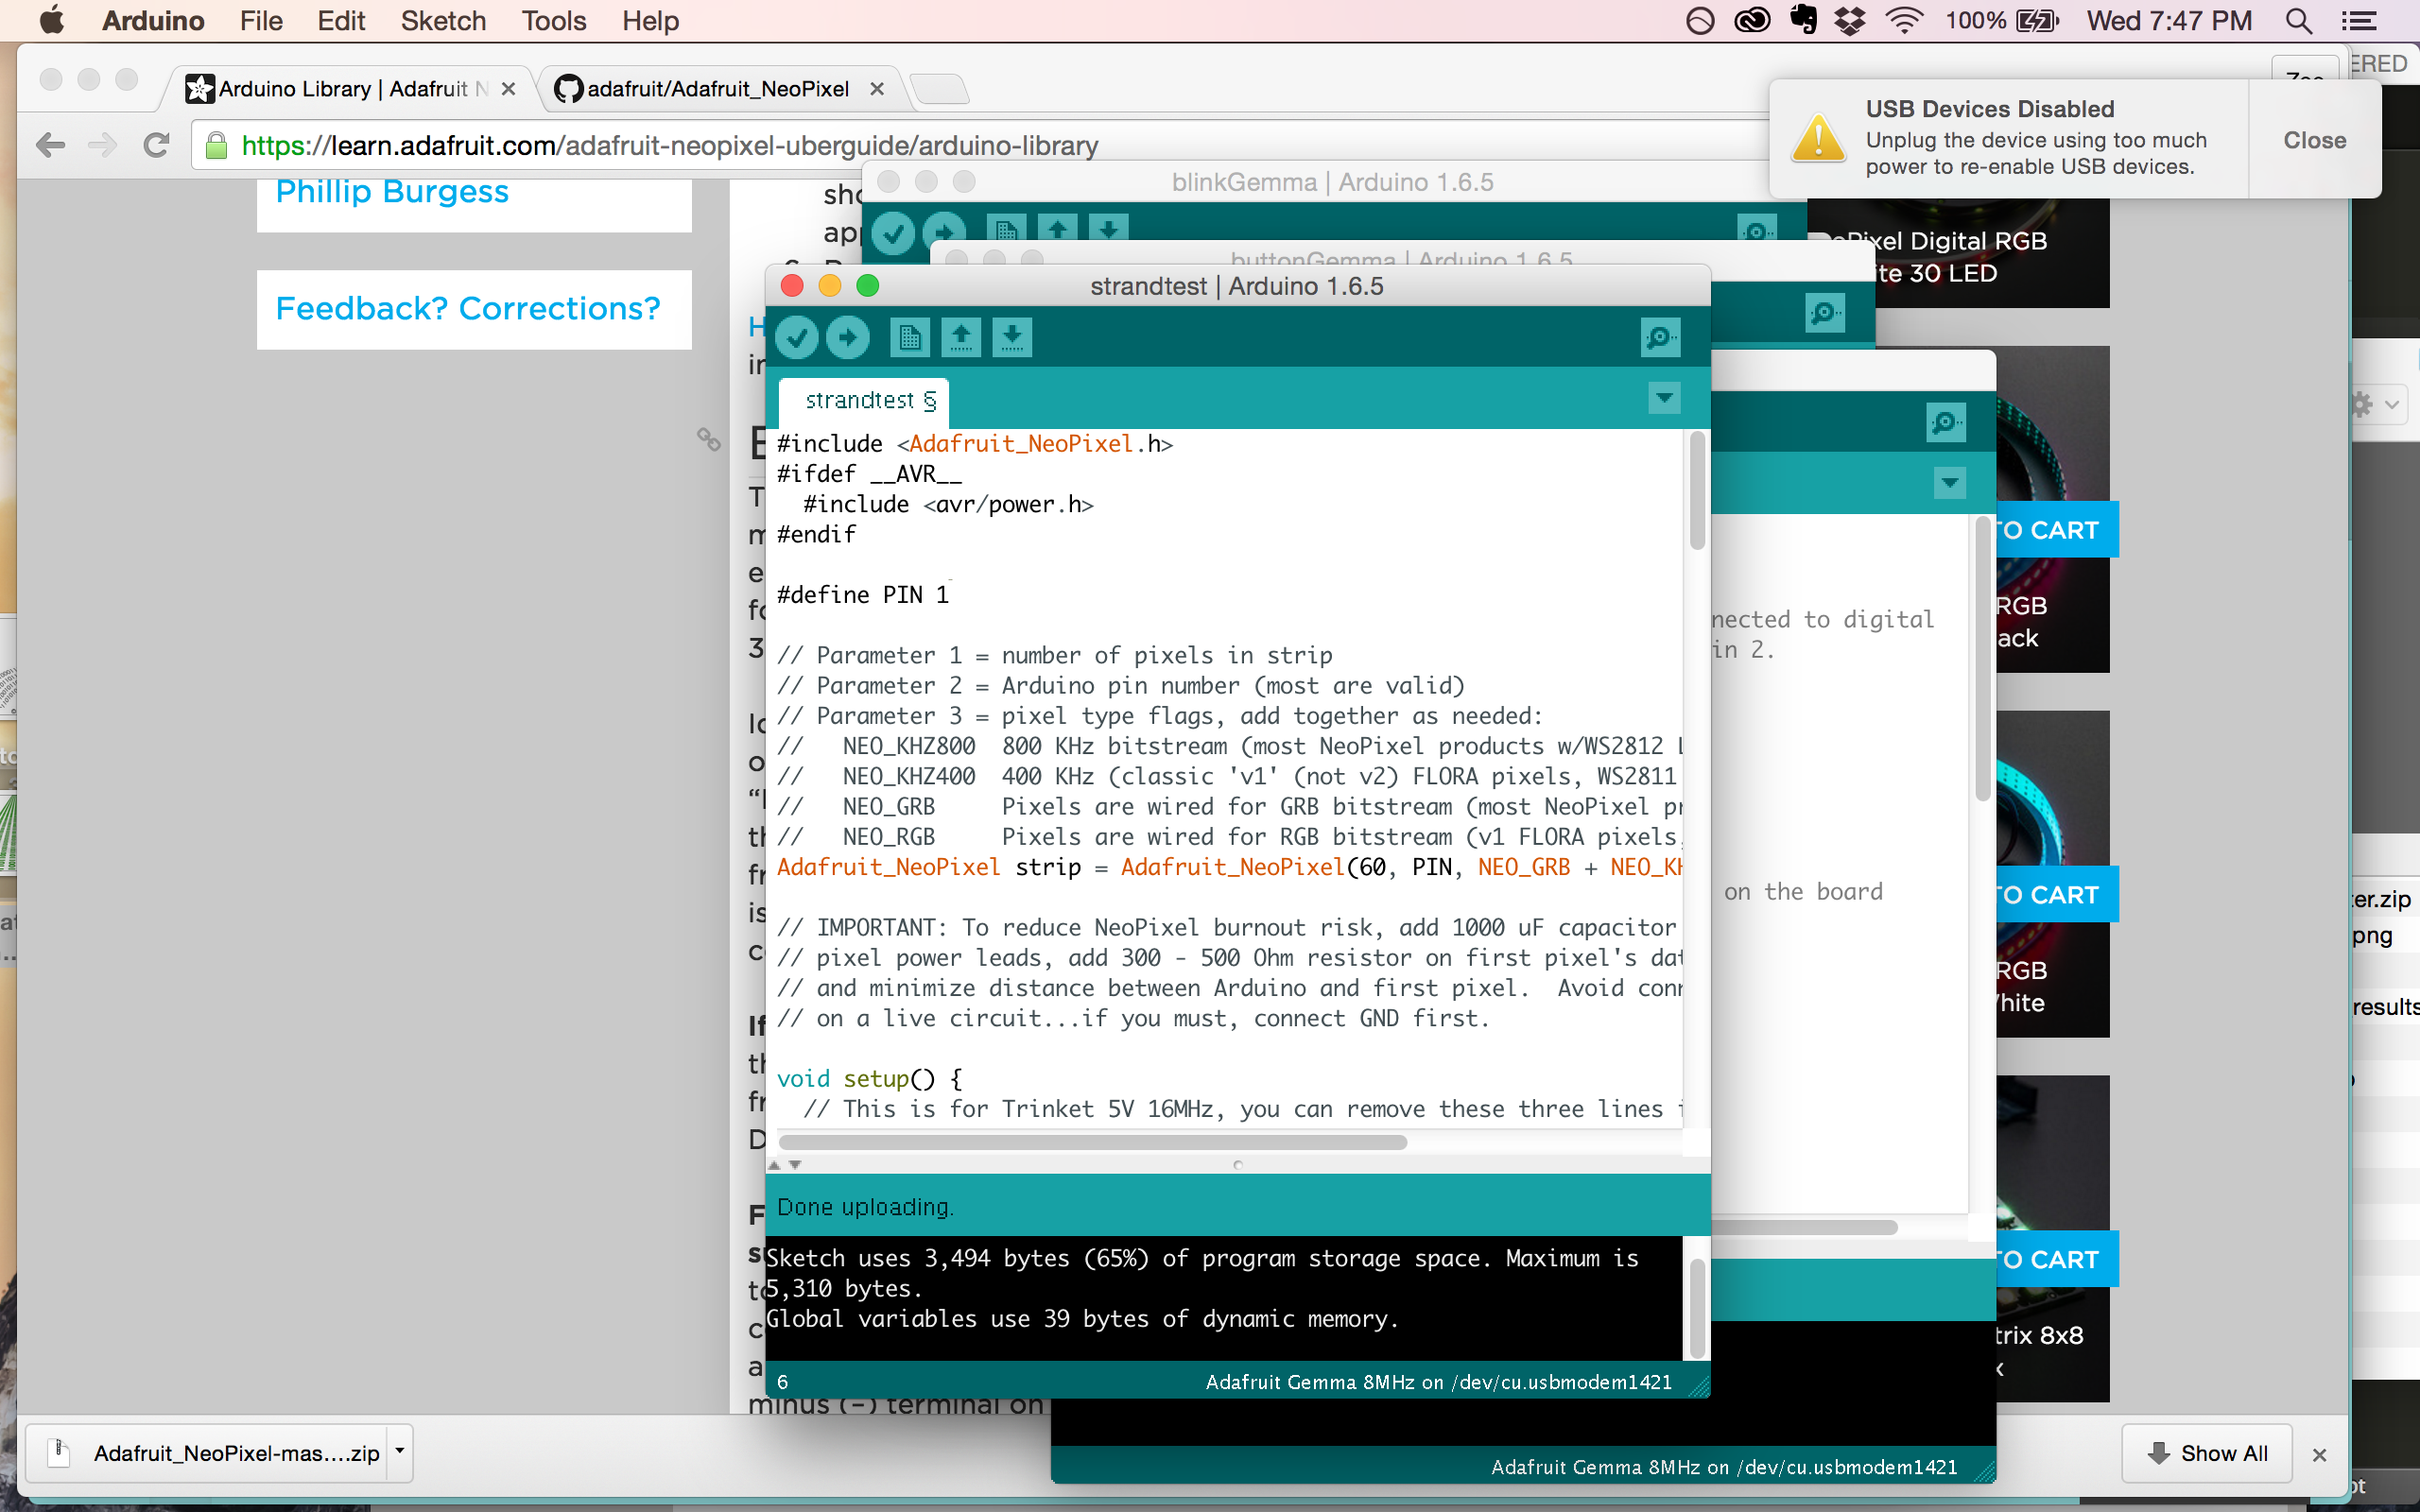Open the Help menu
The height and width of the screenshot is (1512, 2420).
(650, 21)
